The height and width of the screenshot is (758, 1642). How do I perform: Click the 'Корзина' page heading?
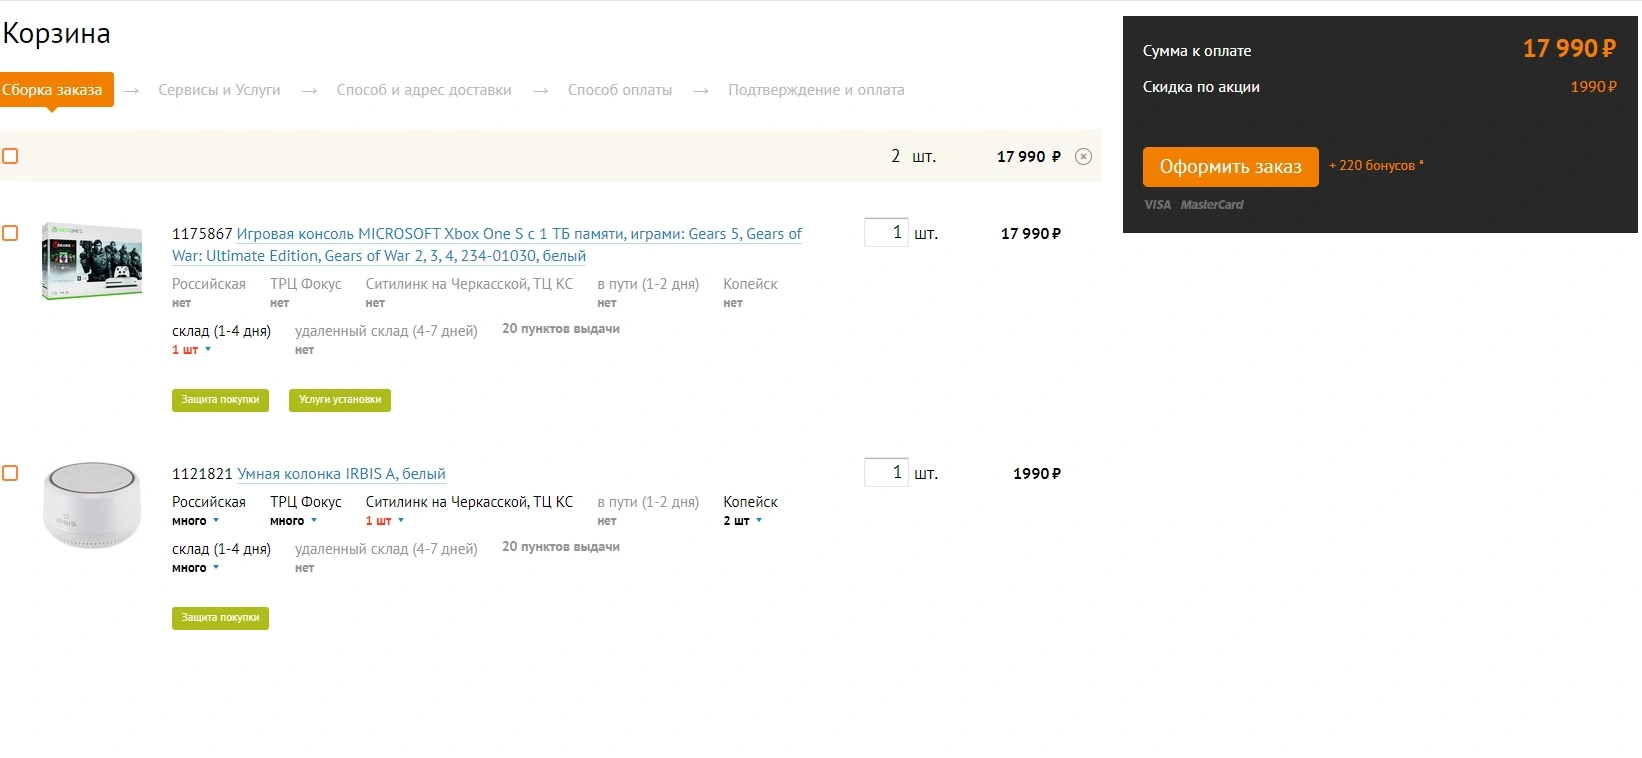[56, 34]
